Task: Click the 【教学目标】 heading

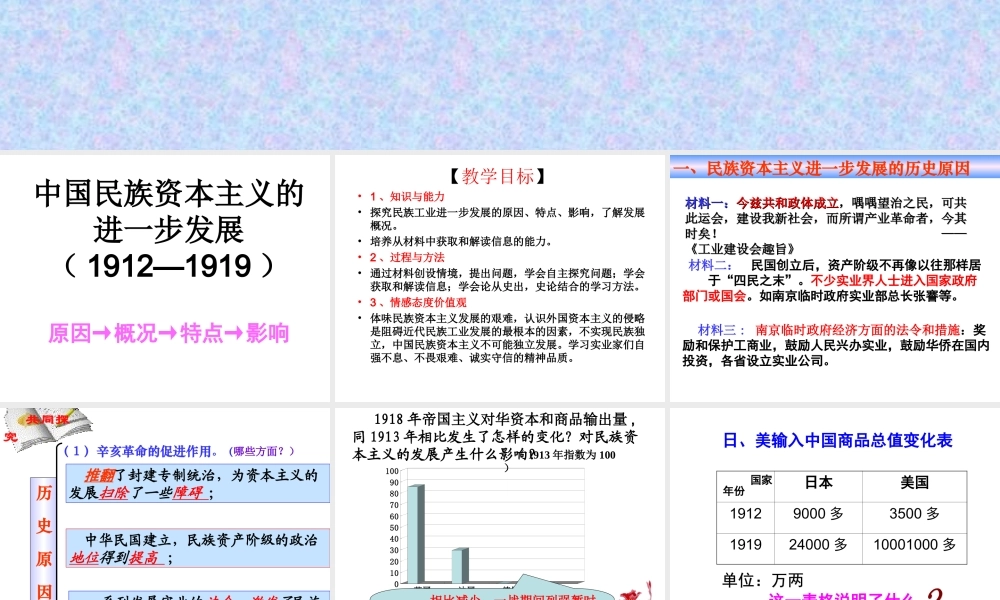Action: point(498,176)
